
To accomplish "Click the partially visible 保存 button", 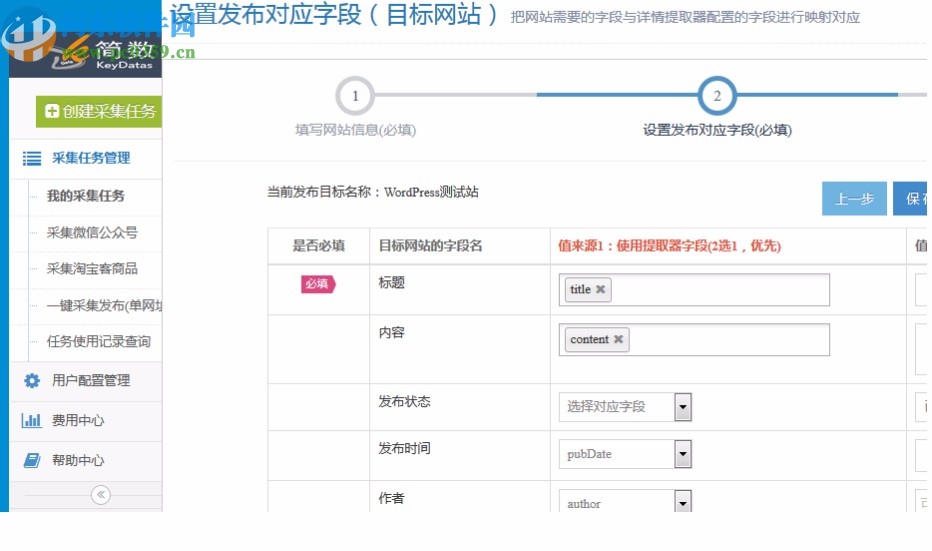I will tap(910, 199).
